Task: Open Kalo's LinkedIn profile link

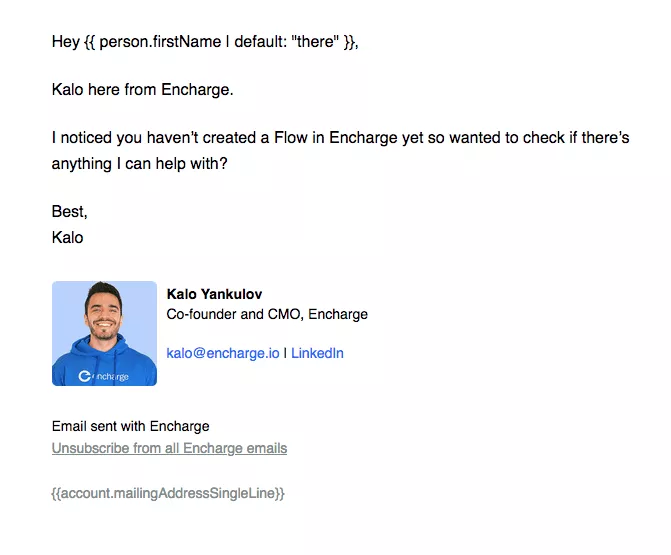Action: [317, 353]
